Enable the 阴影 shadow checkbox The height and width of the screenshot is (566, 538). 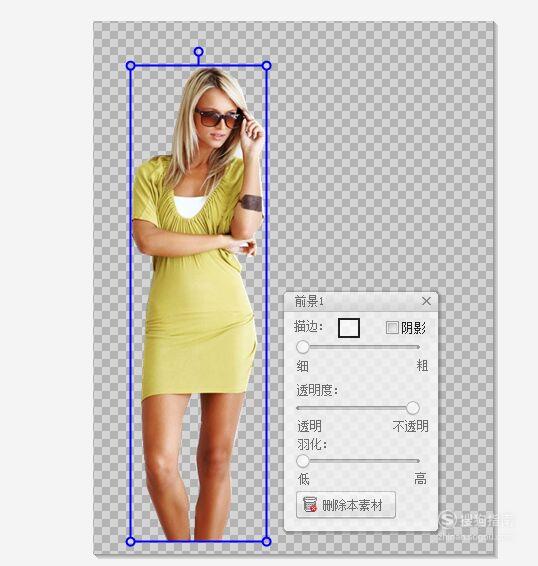[392, 328]
